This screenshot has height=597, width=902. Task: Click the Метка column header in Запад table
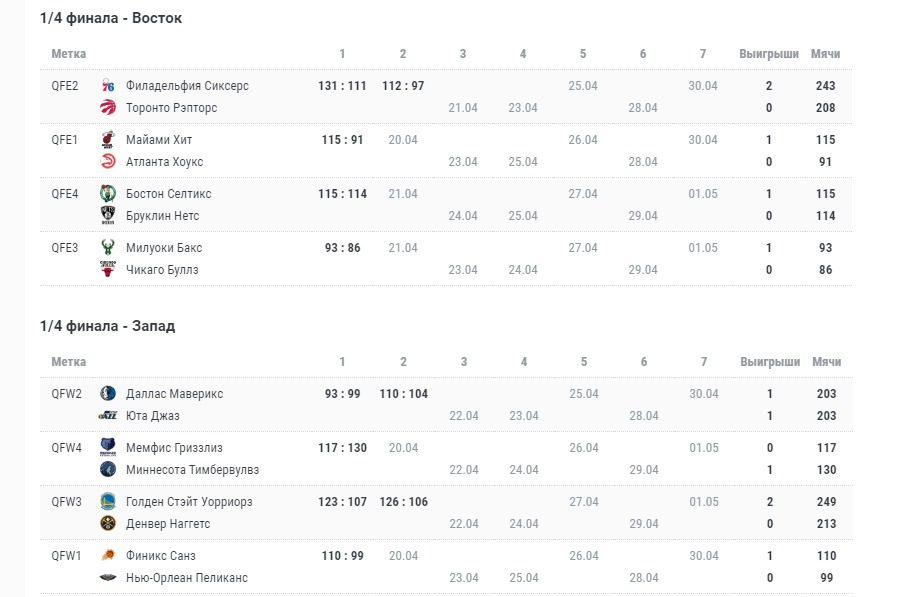(x=69, y=362)
